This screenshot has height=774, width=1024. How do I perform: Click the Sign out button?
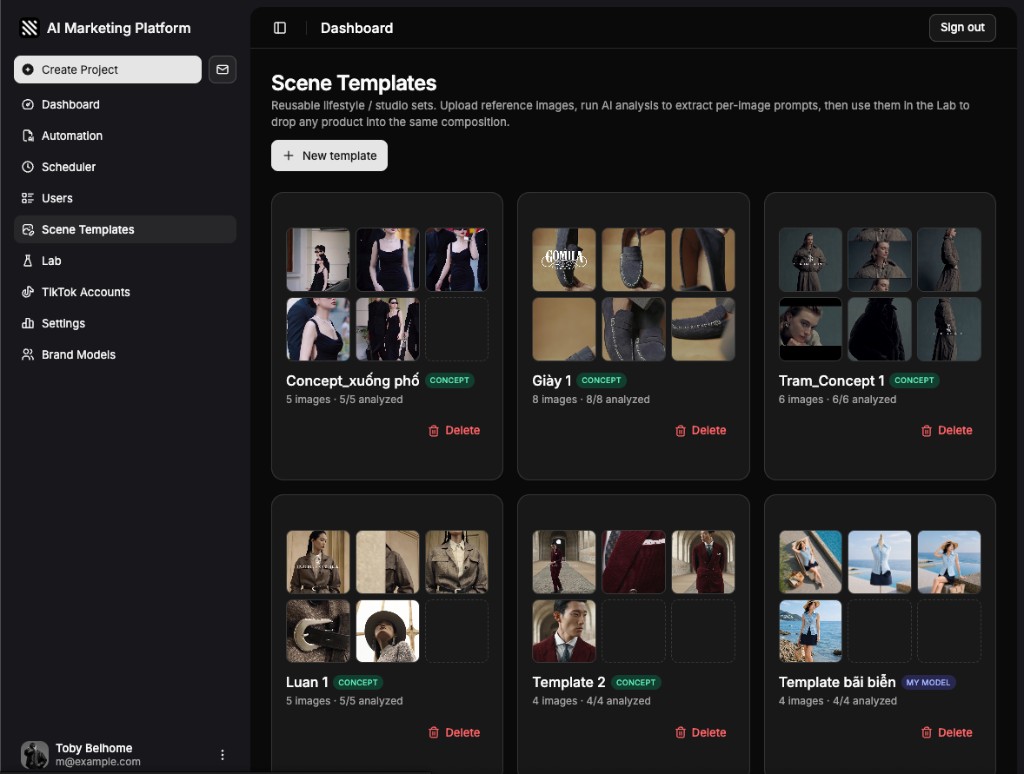pyautogui.click(x=962, y=27)
